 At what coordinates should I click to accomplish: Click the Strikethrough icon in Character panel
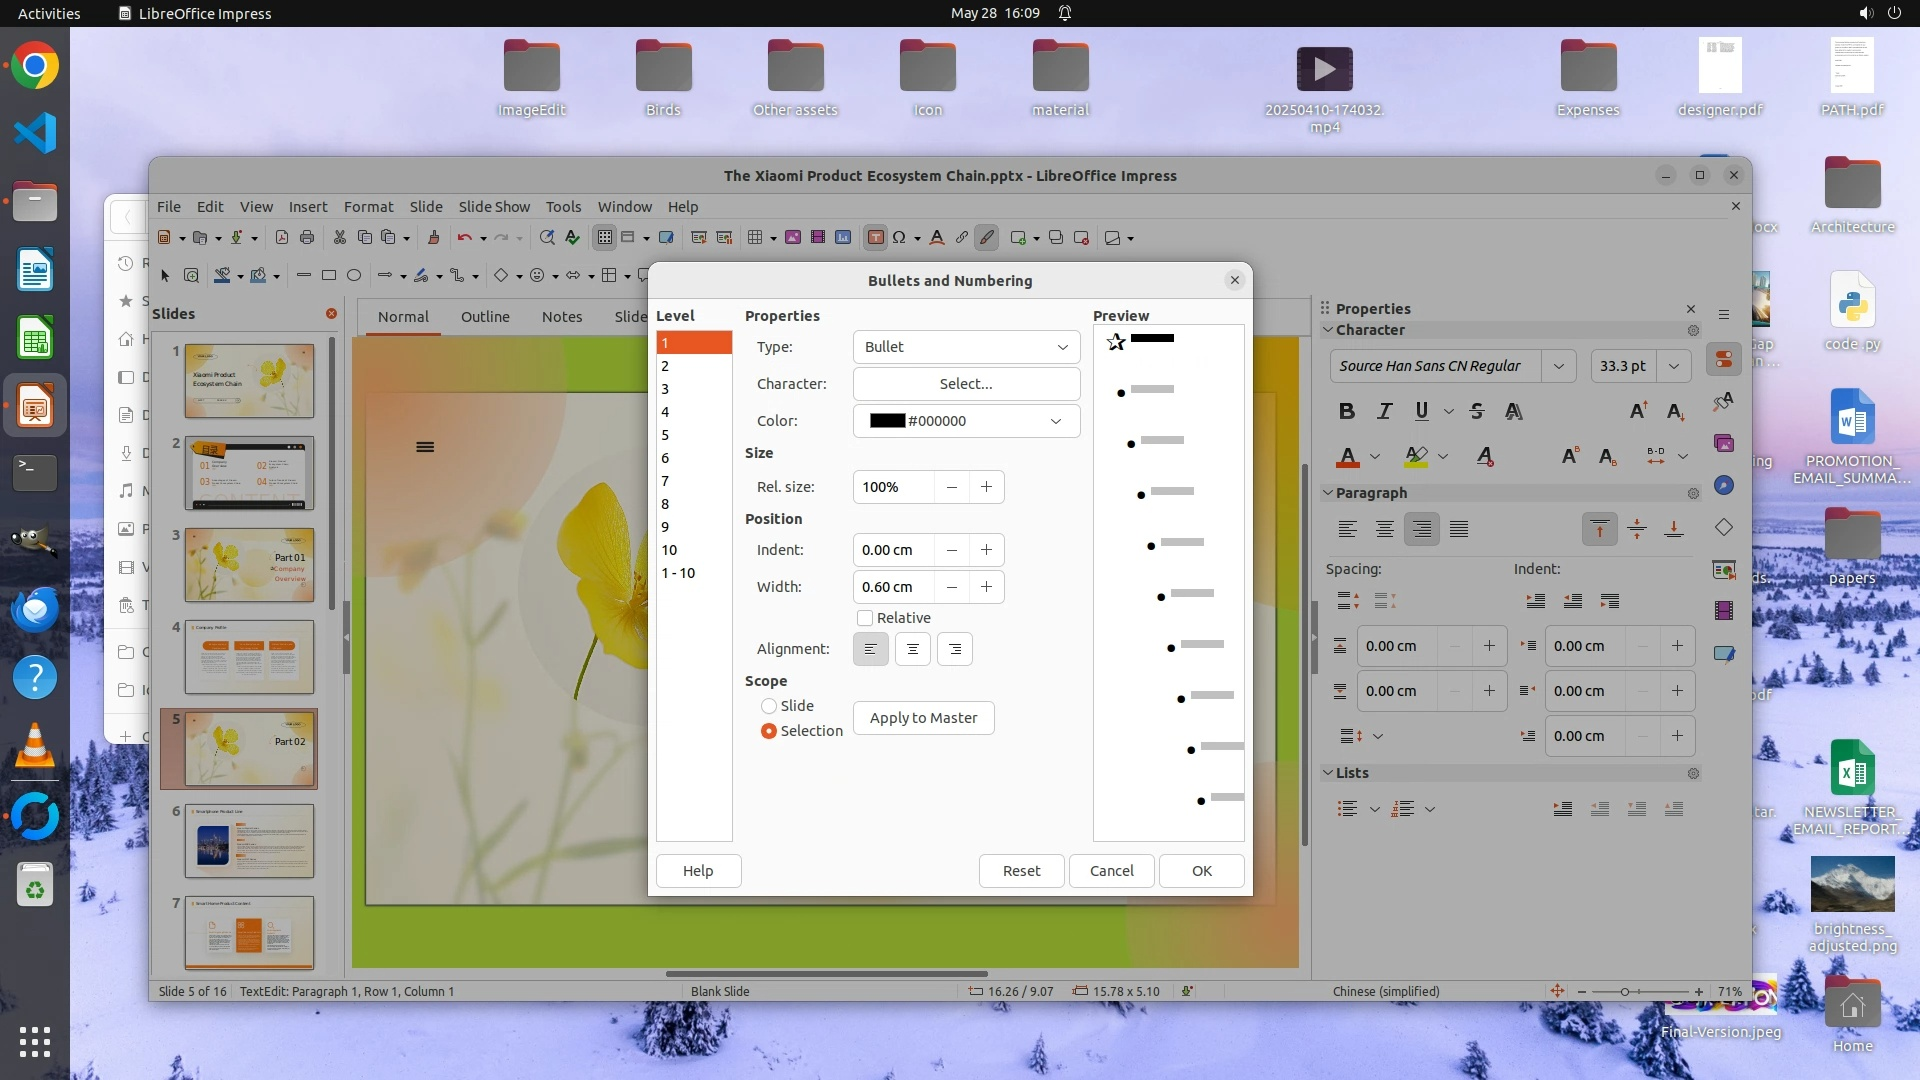click(1477, 411)
